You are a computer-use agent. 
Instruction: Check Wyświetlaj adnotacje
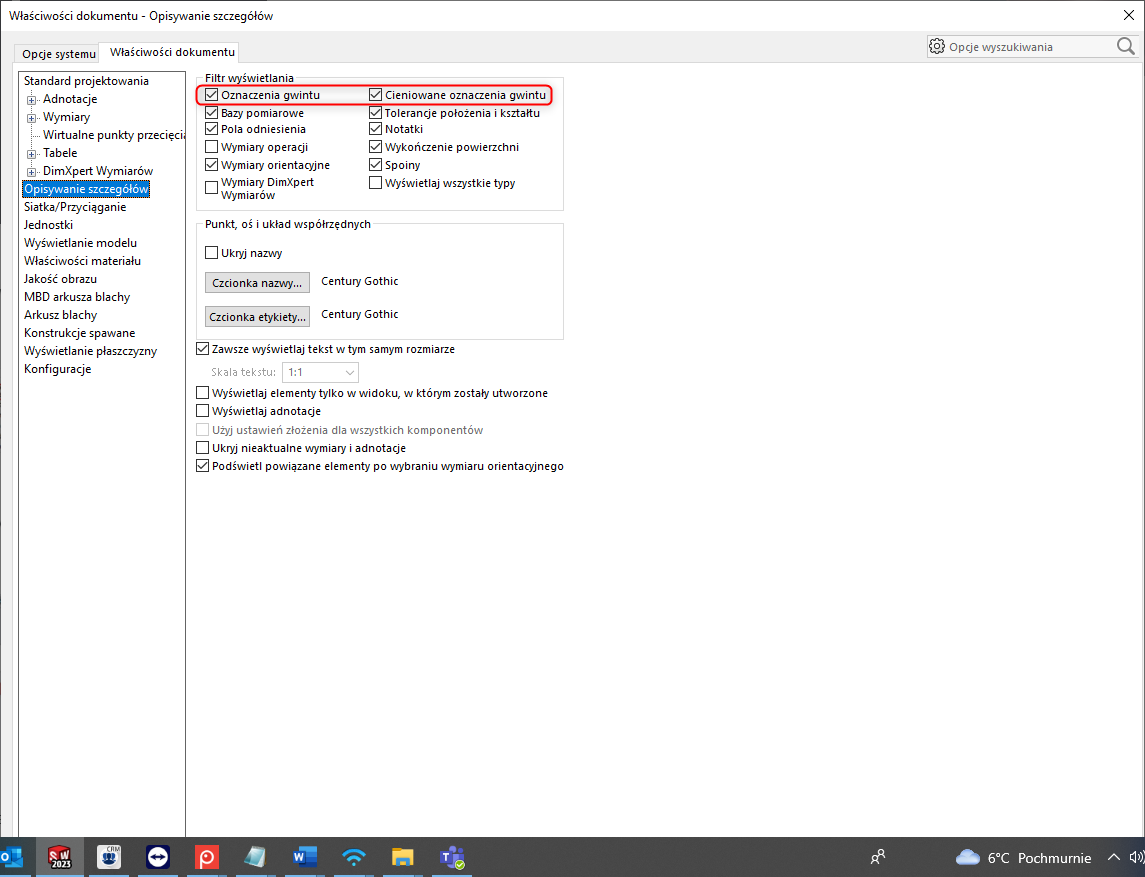click(203, 411)
